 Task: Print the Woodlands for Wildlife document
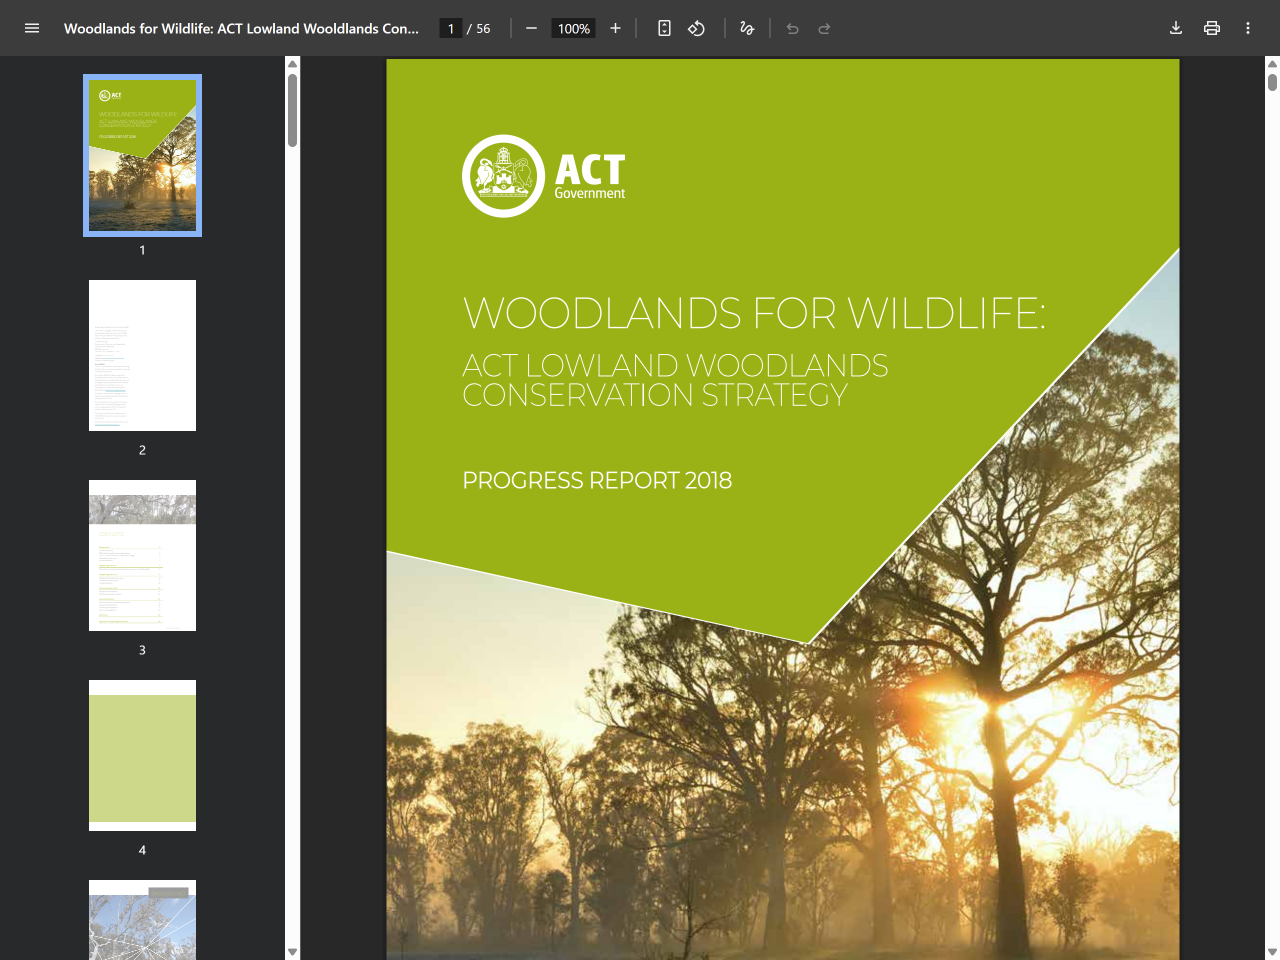(1212, 28)
